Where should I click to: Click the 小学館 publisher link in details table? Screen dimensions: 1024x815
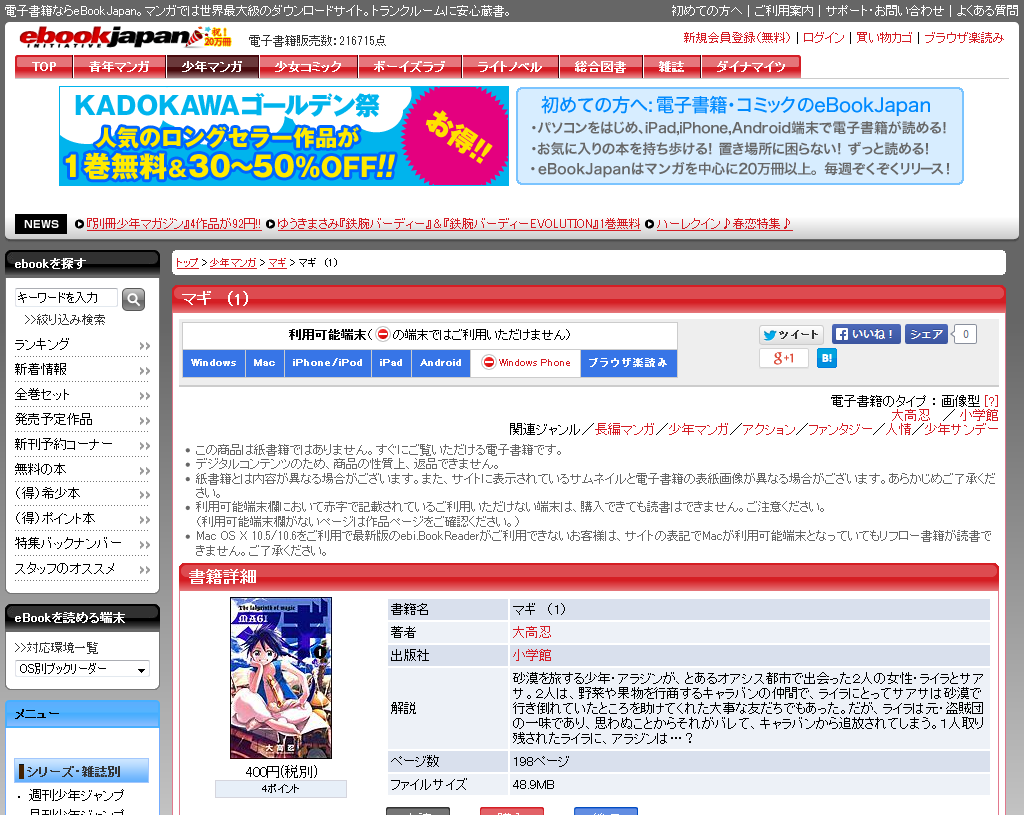point(532,655)
